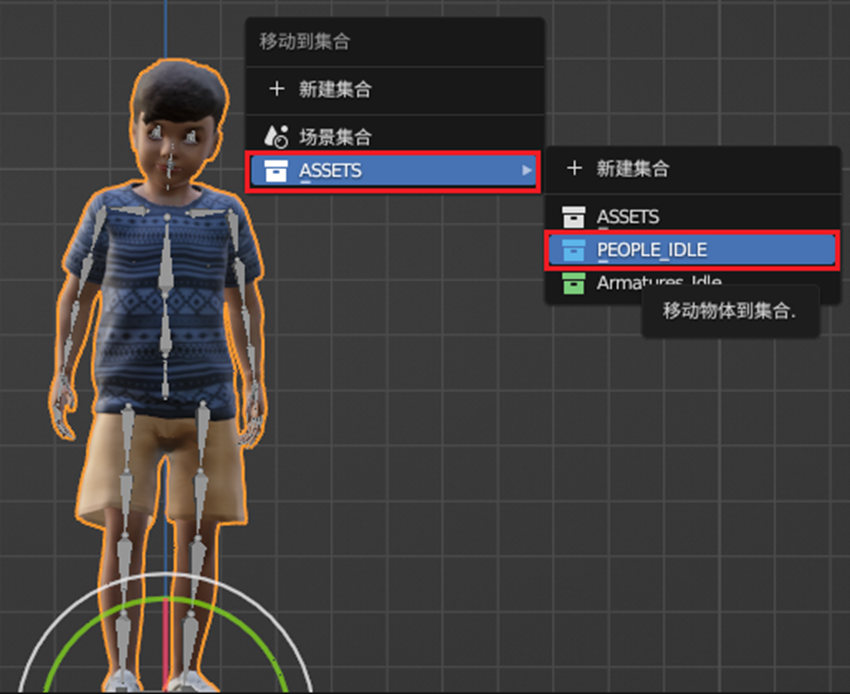Click 新建集合 at the top of the ASSETS submenu

tap(692, 168)
